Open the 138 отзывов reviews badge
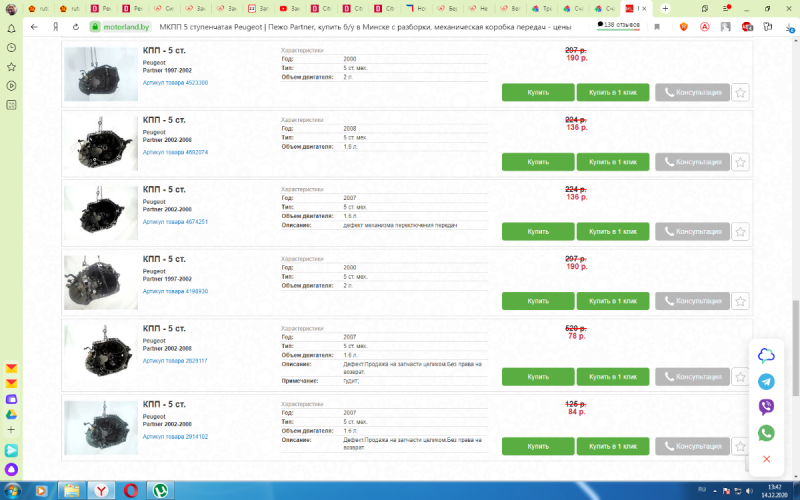This screenshot has width=800, height=500. click(x=621, y=24)
